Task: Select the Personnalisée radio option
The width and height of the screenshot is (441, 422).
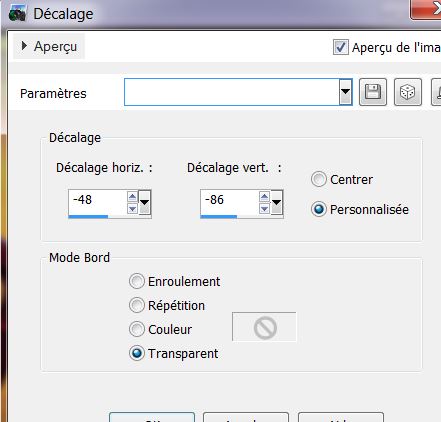Action: pos(318,209)
